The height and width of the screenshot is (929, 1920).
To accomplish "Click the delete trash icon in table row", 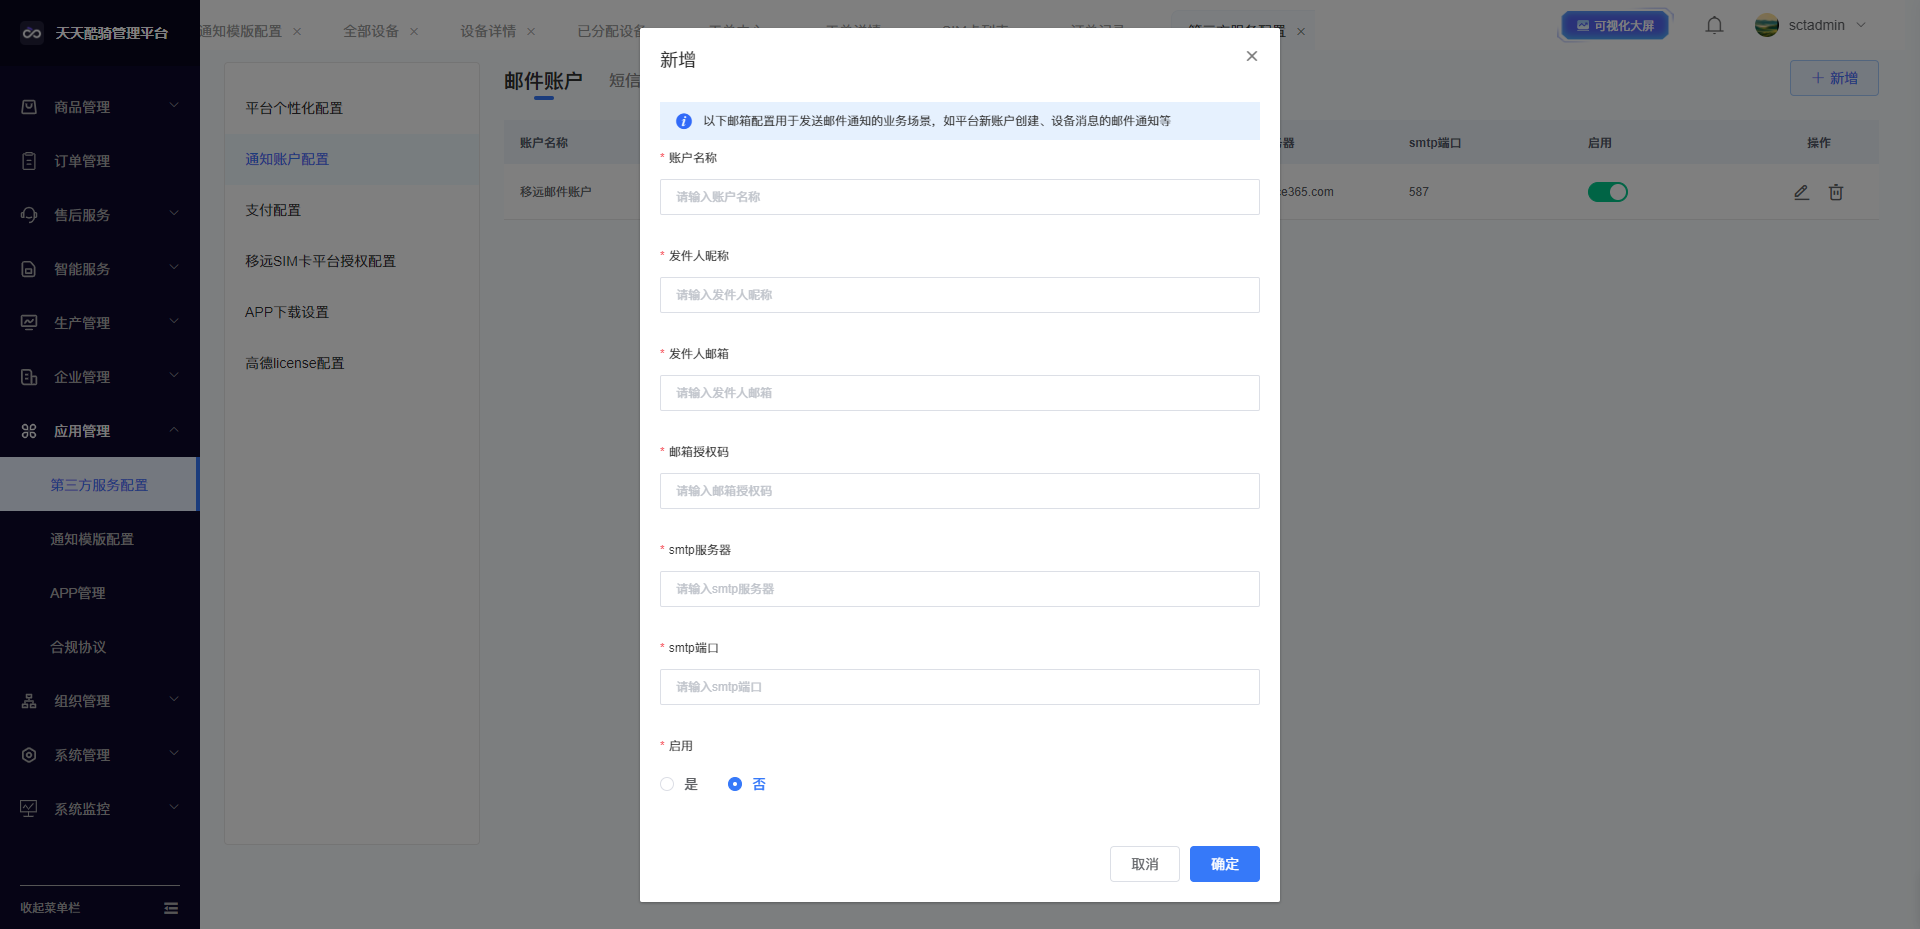I will [1836, 192].
